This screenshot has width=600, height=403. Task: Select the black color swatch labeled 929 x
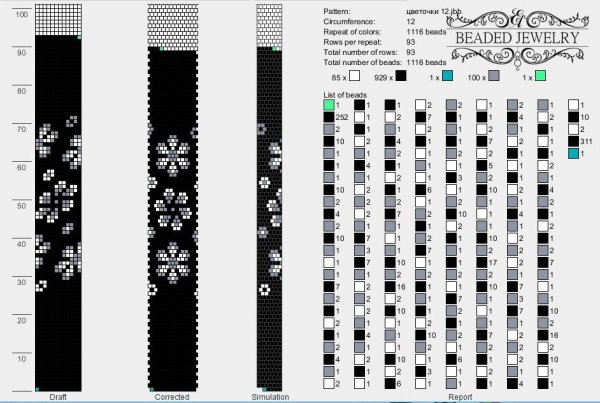point(400,76)
